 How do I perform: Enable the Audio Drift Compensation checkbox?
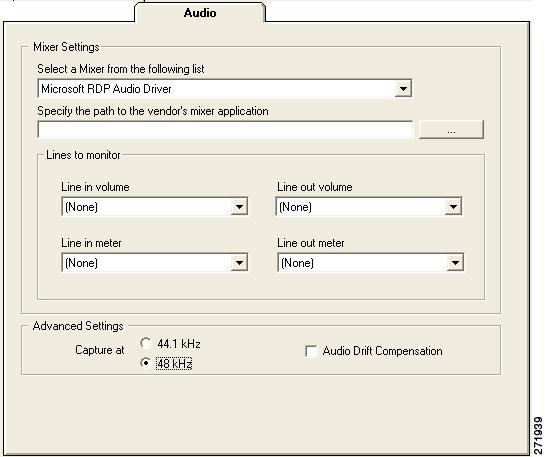(311, 351)
